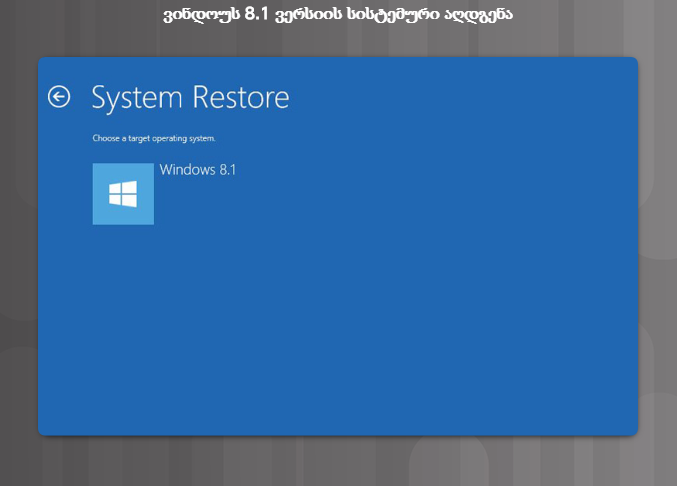The image size is (677, 486).
Task: Click the 'Choose a target operating system' text
Action: point(154,138)
